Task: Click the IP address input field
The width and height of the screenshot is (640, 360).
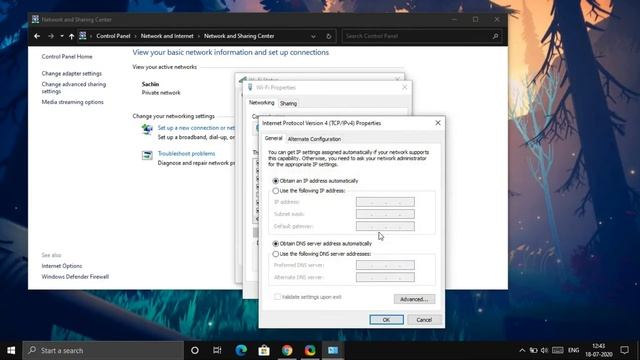Action: click(385, 202)
